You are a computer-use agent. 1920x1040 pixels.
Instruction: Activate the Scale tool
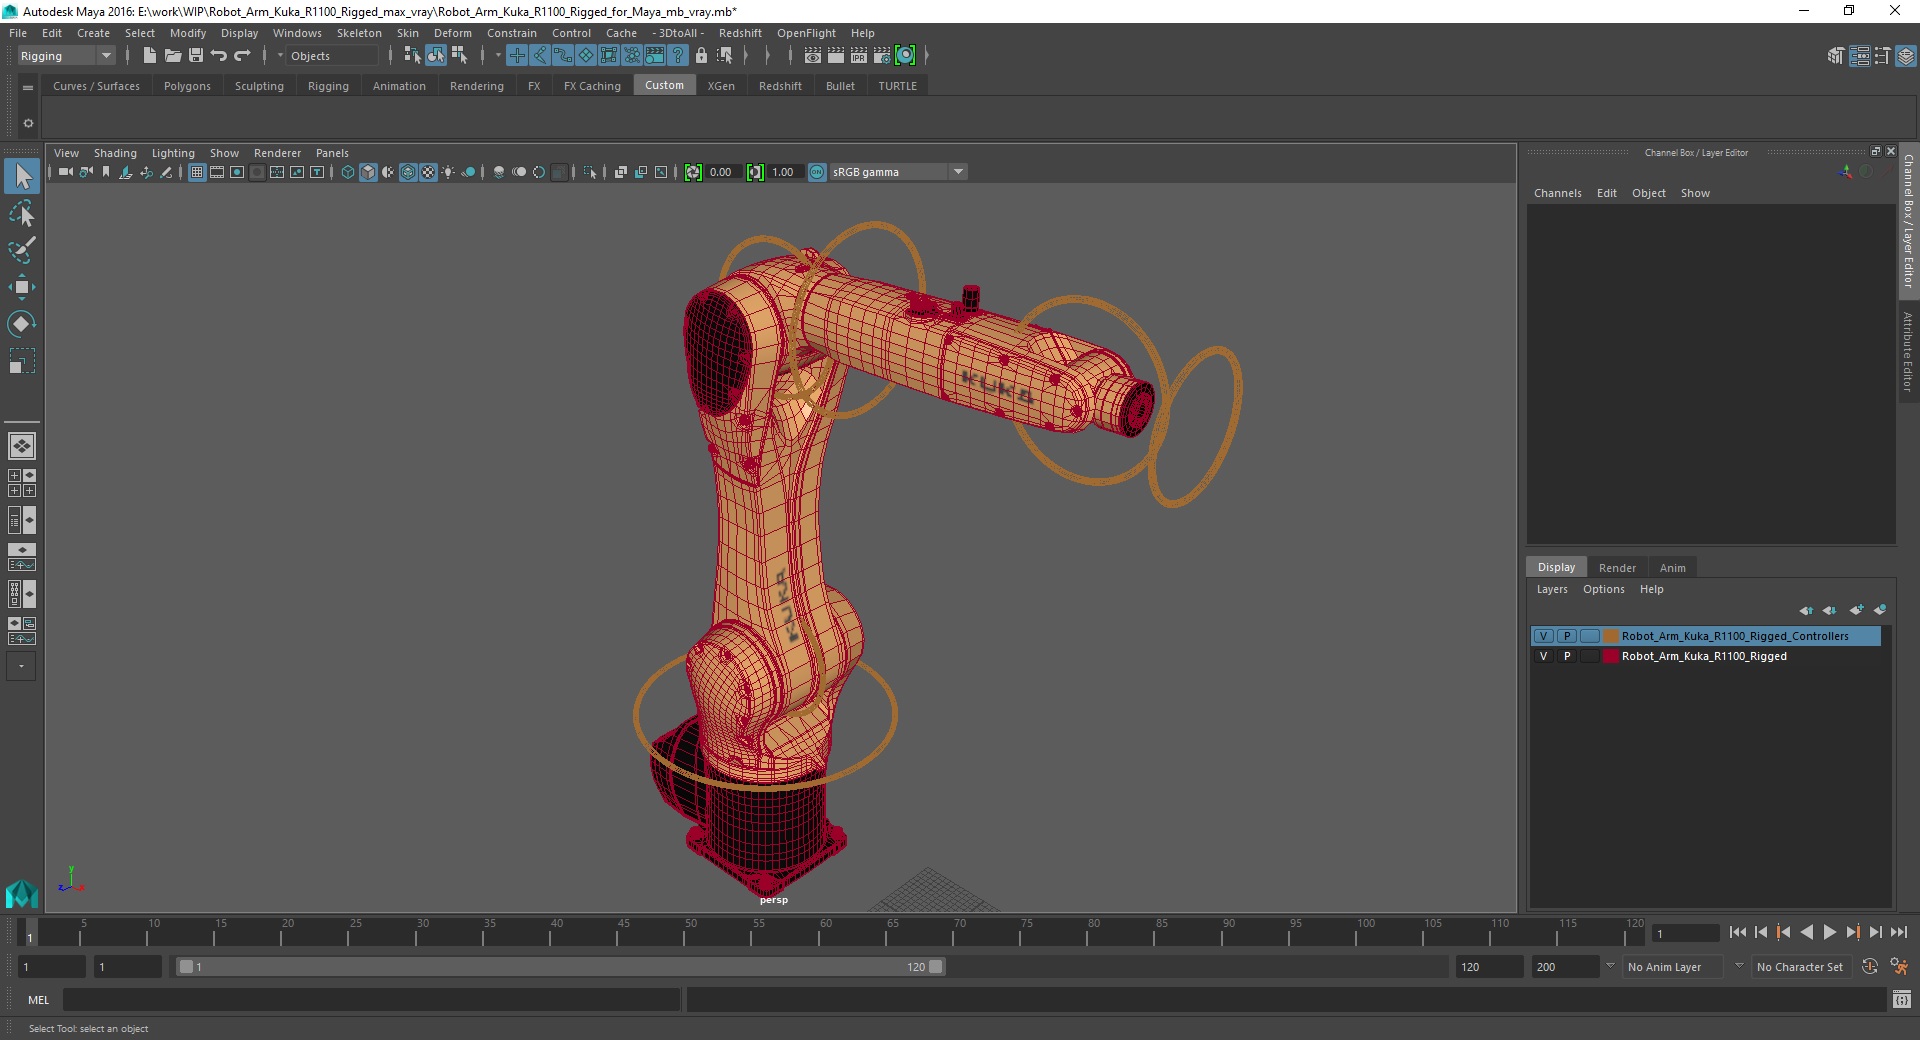tap(22, 360)
